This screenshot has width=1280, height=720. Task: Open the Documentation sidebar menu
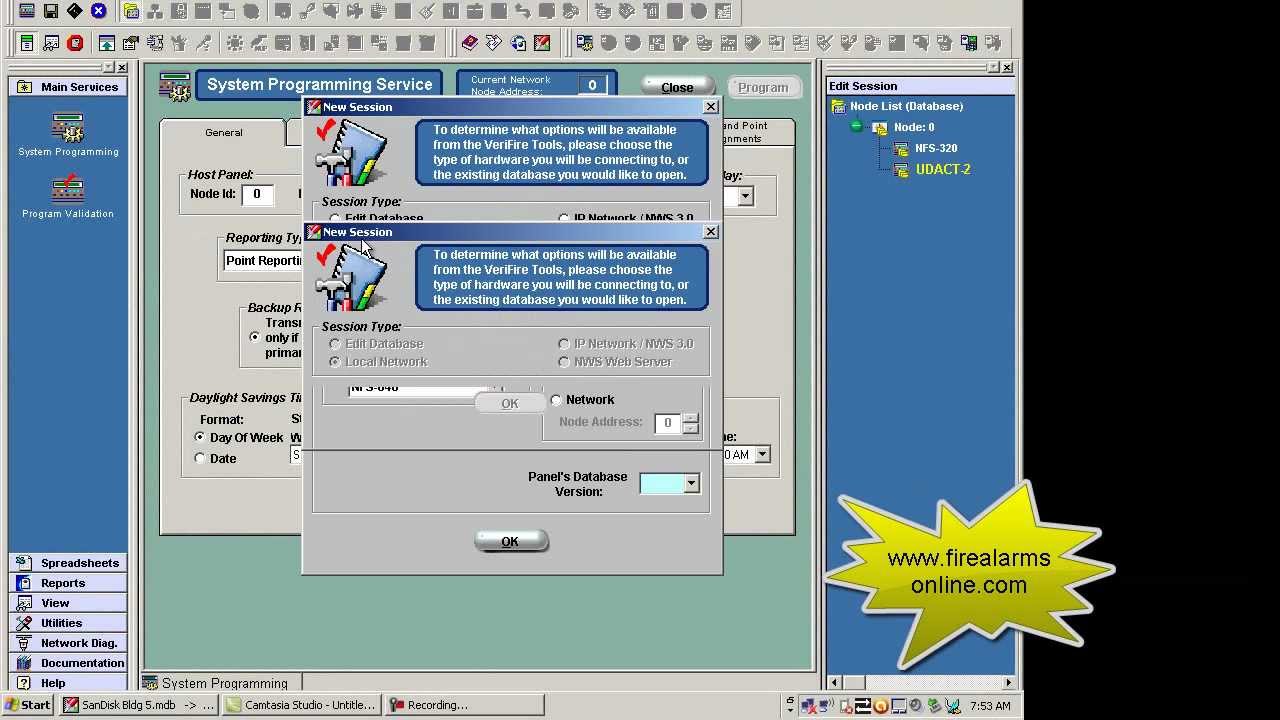pos(68,663)
